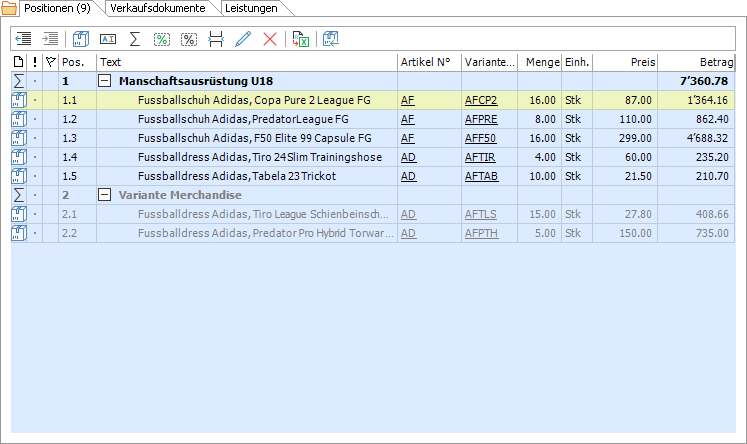Insert a subtotal sigma icon
The width and height of the screenshot is (747, 444).
135,39
